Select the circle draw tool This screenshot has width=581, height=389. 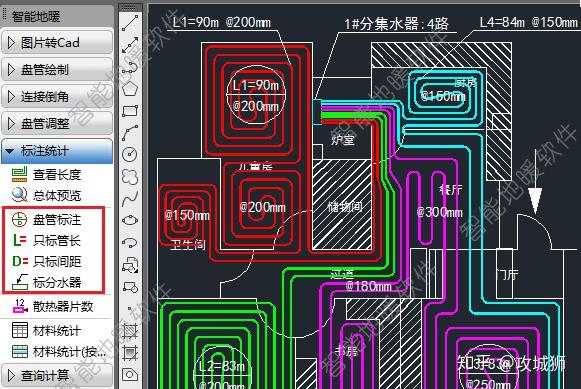pyautogui.click(x=130, y=154)
